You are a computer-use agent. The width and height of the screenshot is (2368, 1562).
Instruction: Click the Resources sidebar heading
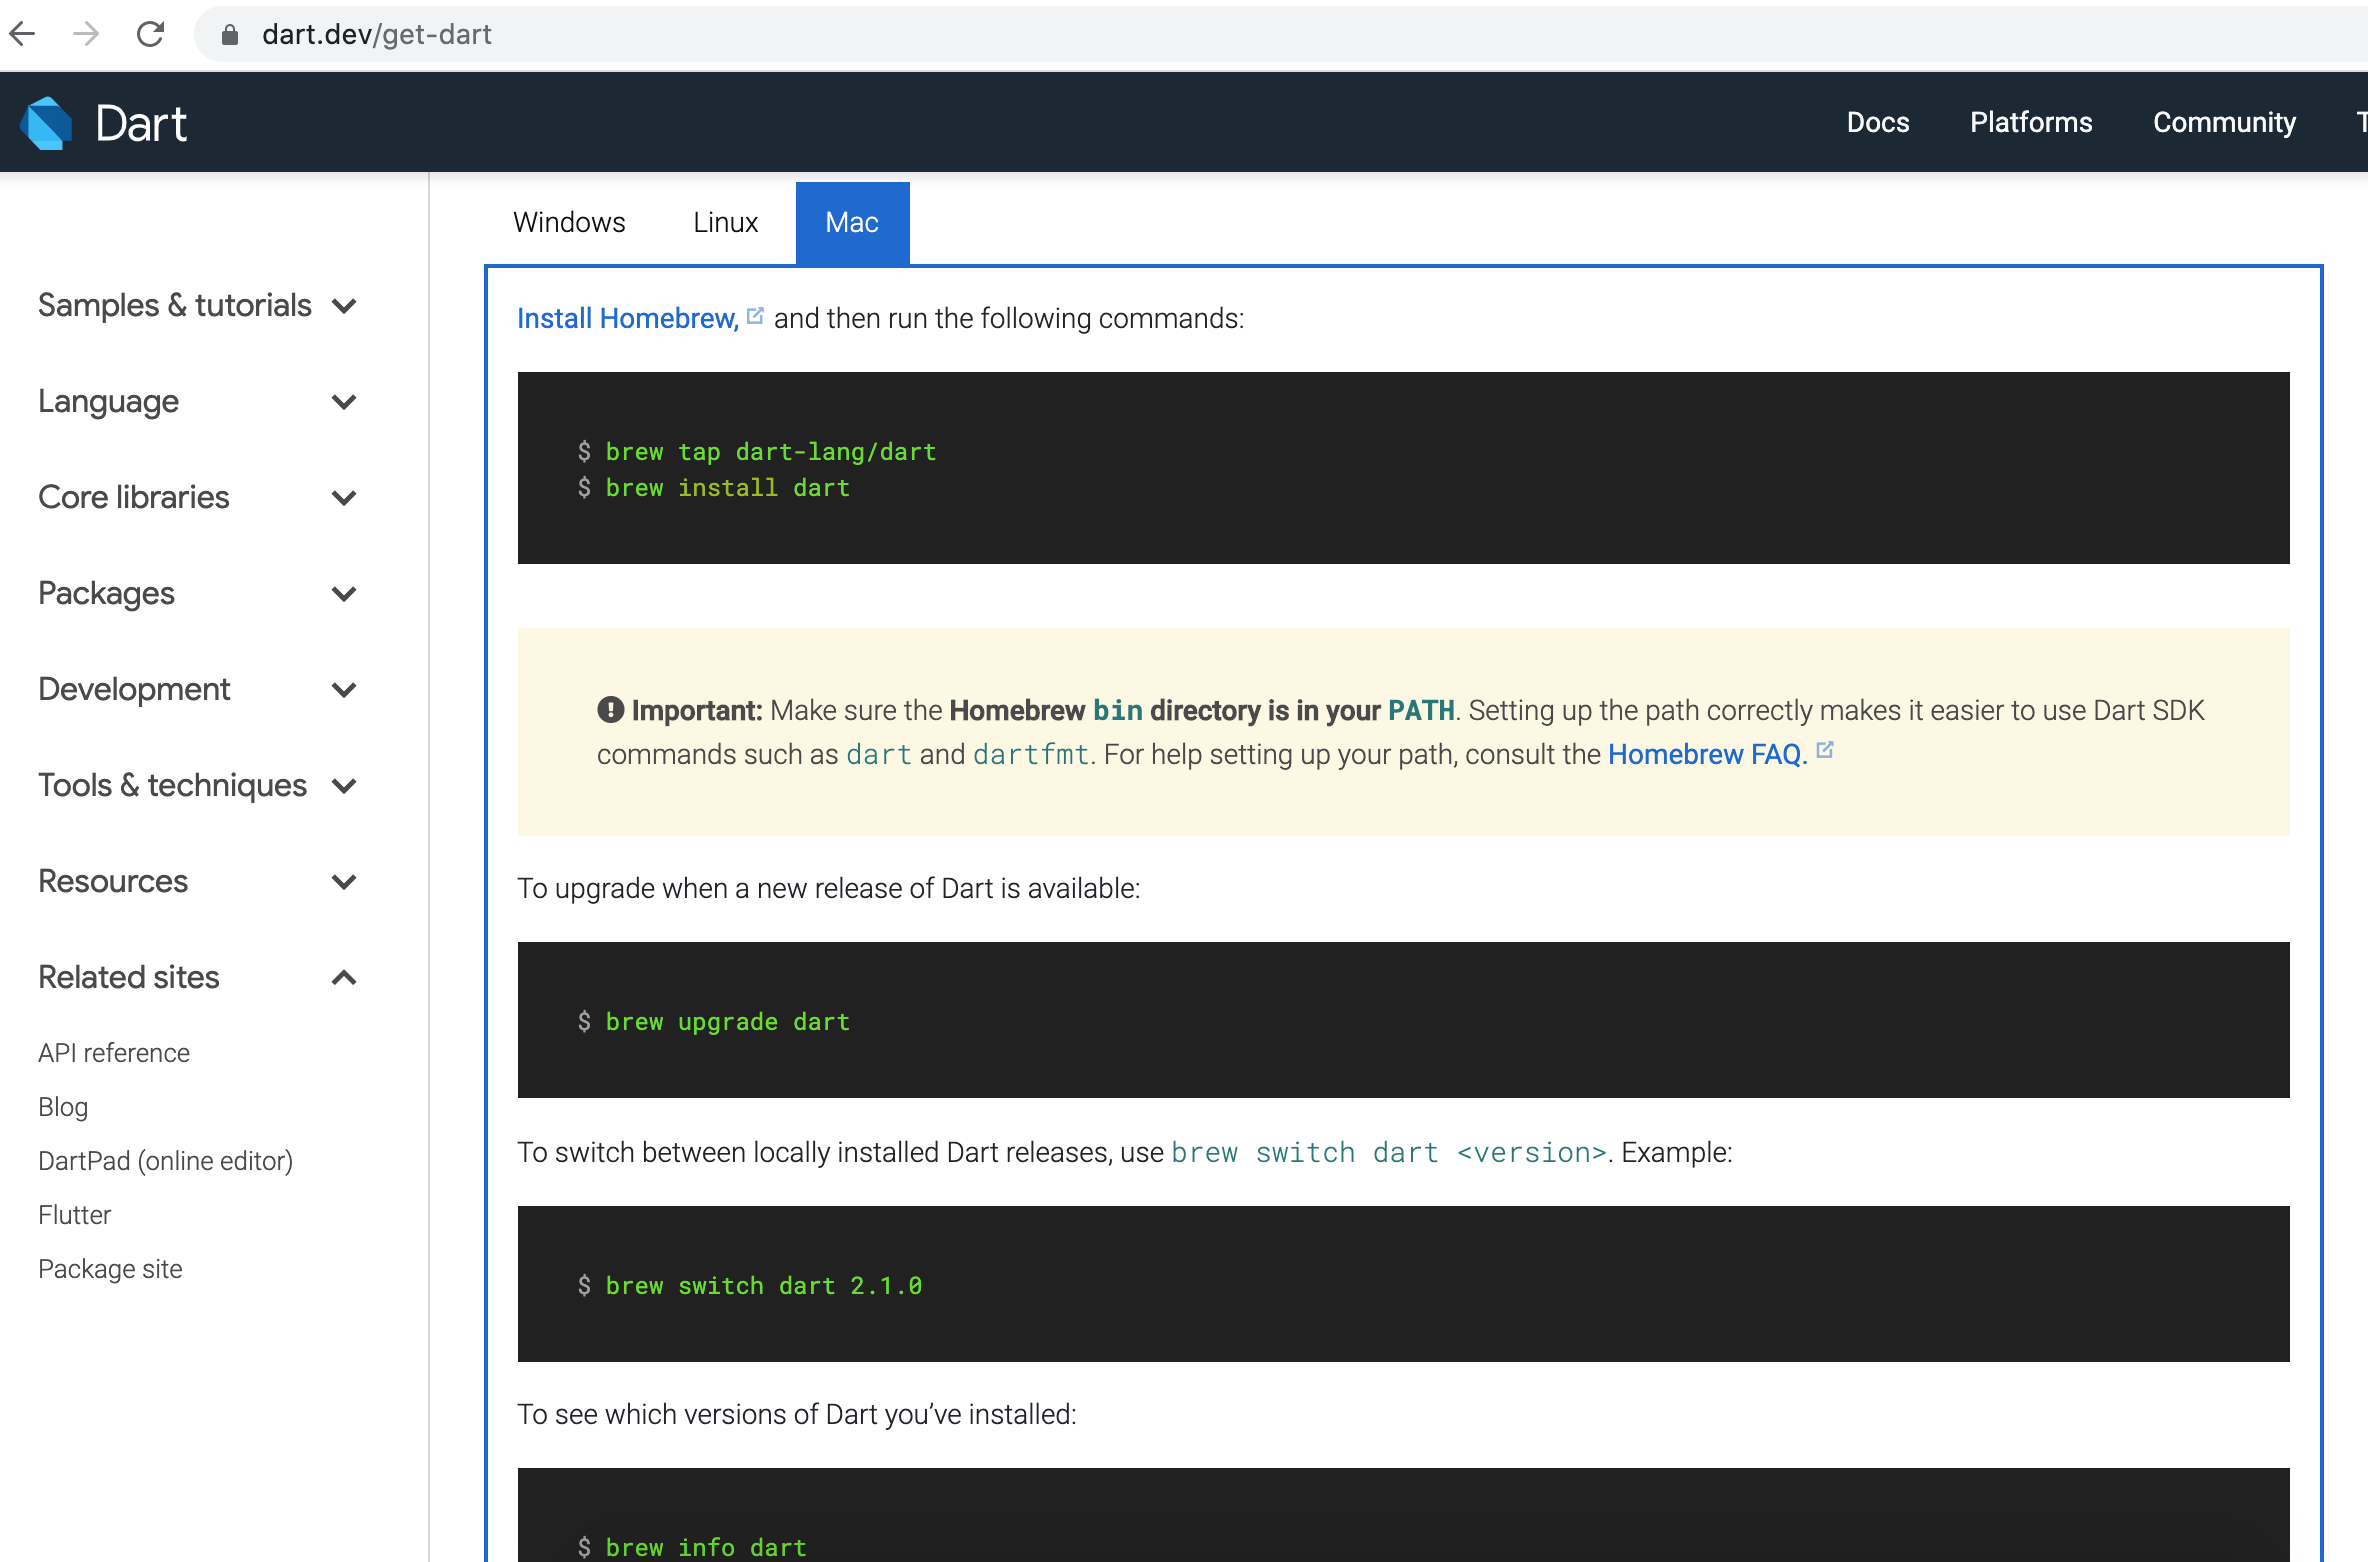click(x=113, y=881)
